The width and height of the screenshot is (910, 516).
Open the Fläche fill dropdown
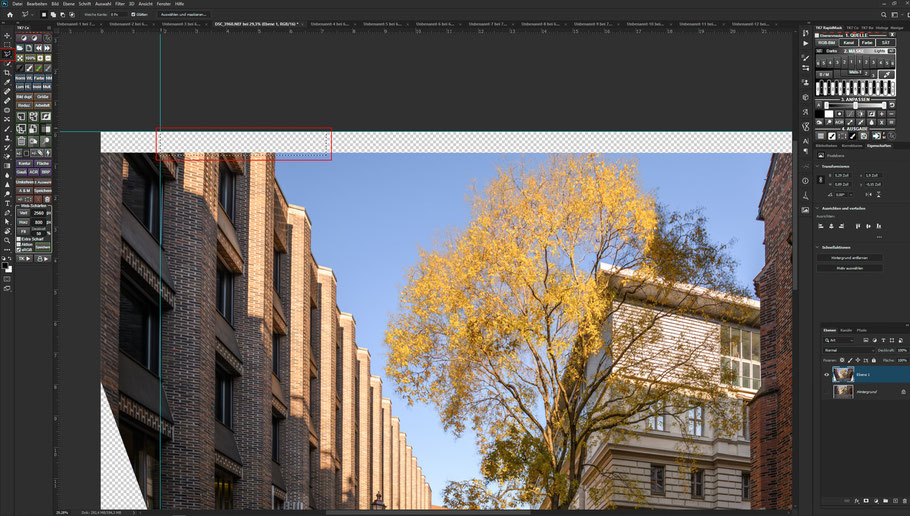point(902,360)
